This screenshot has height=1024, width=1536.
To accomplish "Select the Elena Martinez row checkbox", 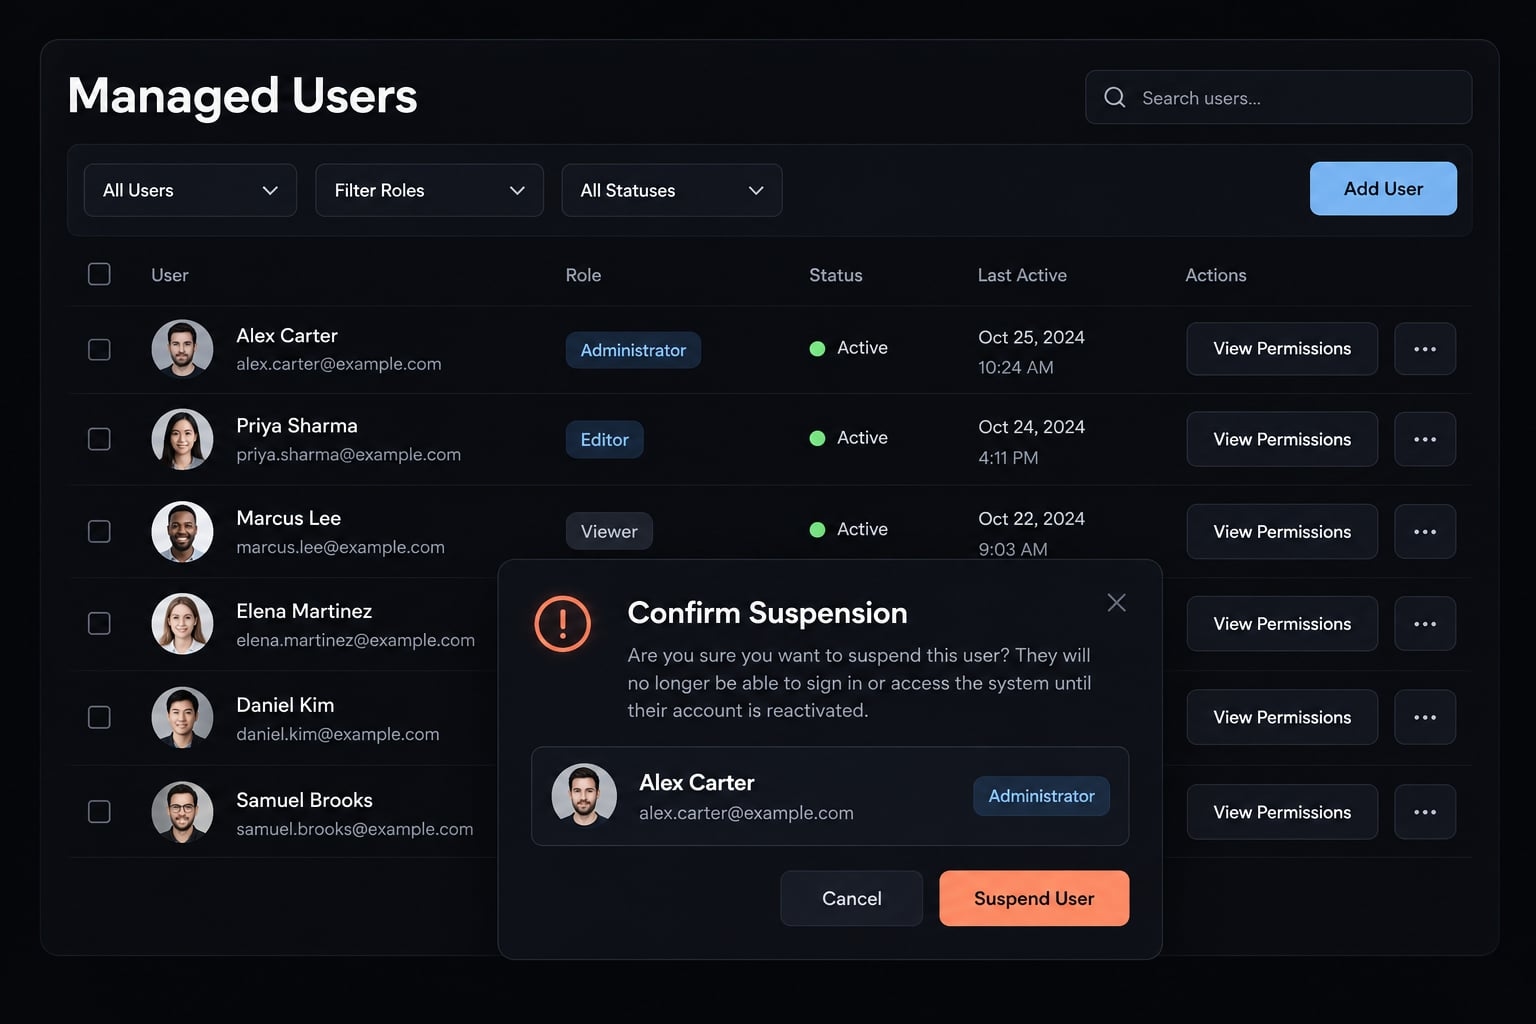I will coord(99,623).
